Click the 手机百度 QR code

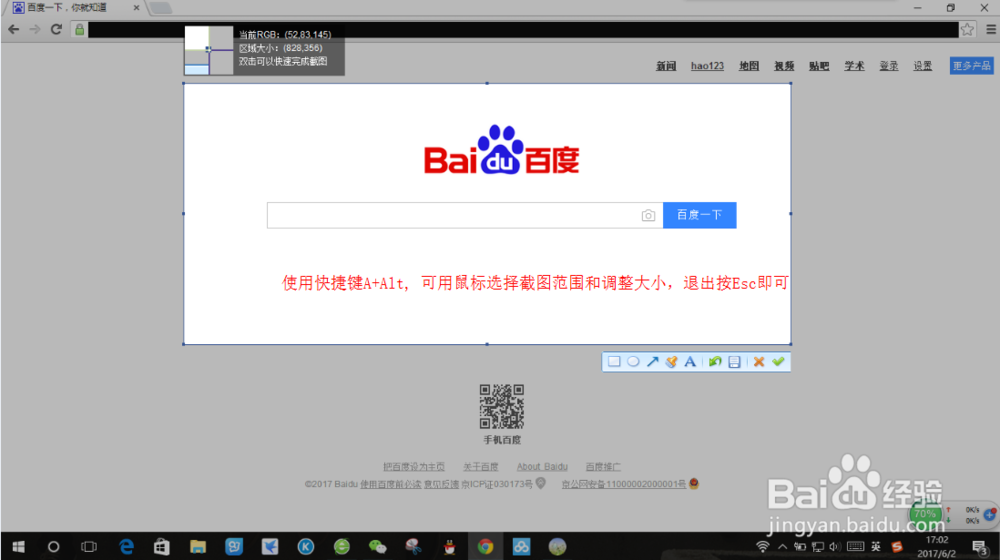[x=502, y=406]
